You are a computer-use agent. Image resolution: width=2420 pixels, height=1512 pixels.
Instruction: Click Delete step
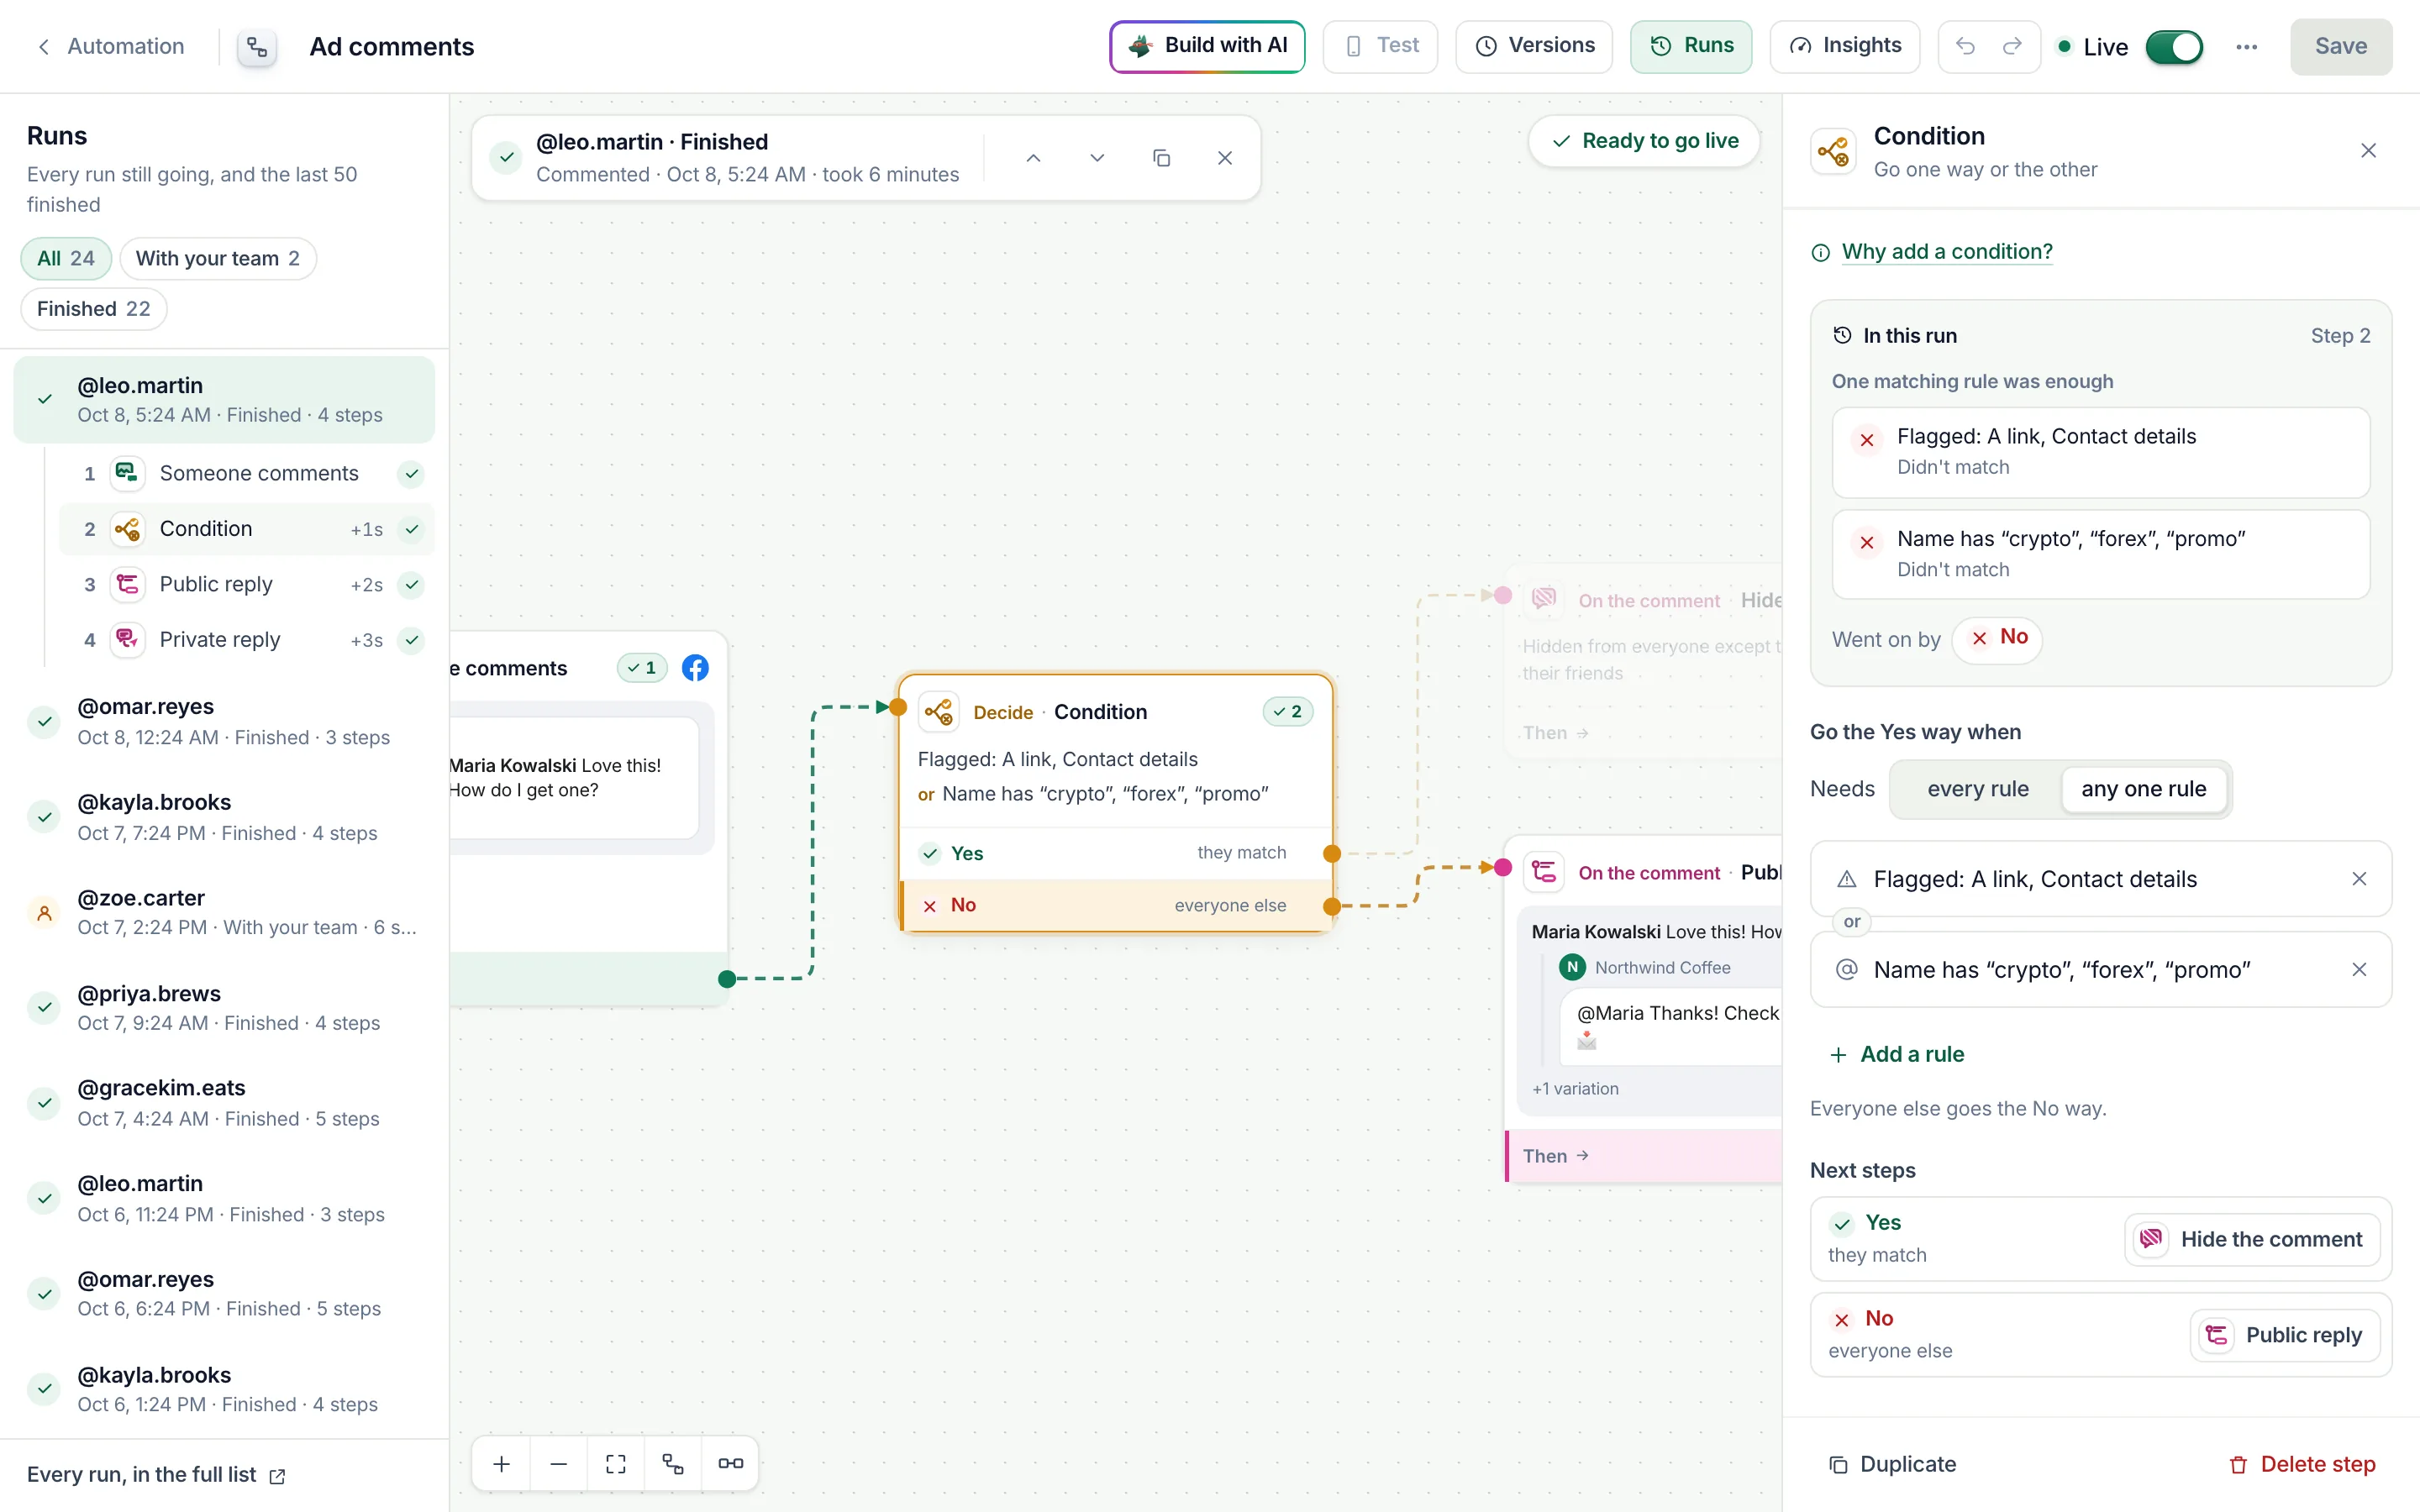tap(2302, 1464)
